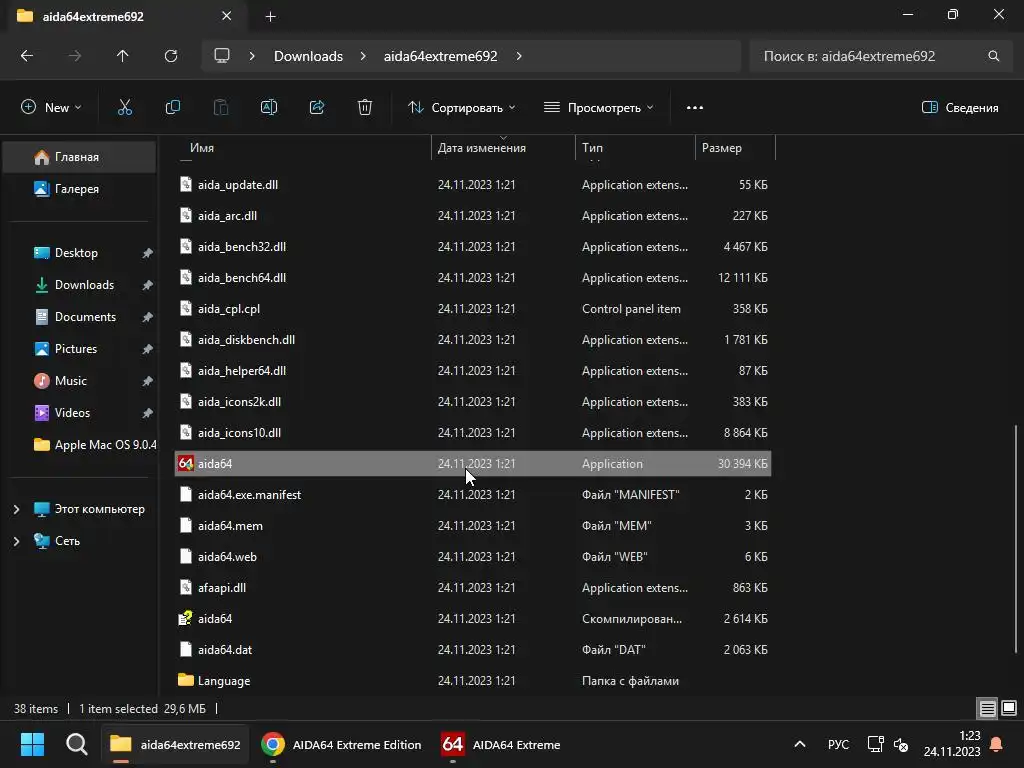Unpin Downloads from quick access
Screen dimensions: 1024x768
point(148,285)
